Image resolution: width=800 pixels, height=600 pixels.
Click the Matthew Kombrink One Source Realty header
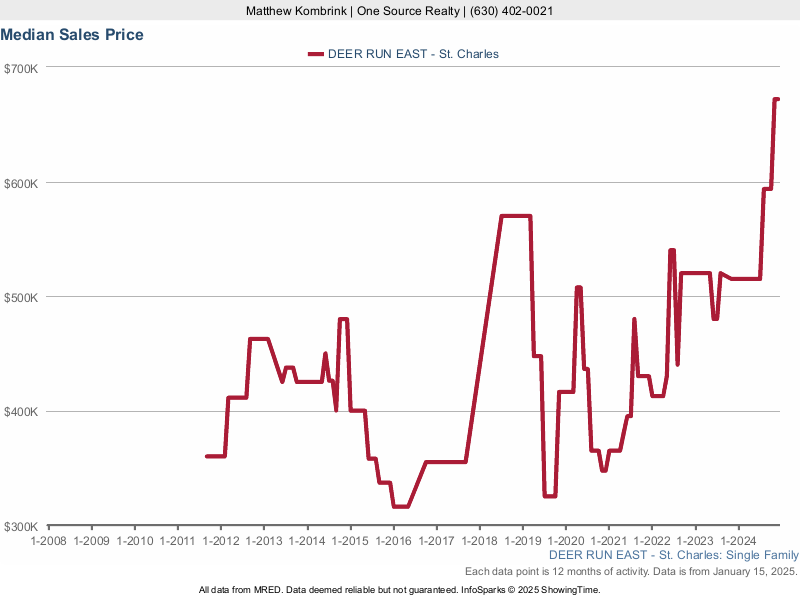pos(399,11)
